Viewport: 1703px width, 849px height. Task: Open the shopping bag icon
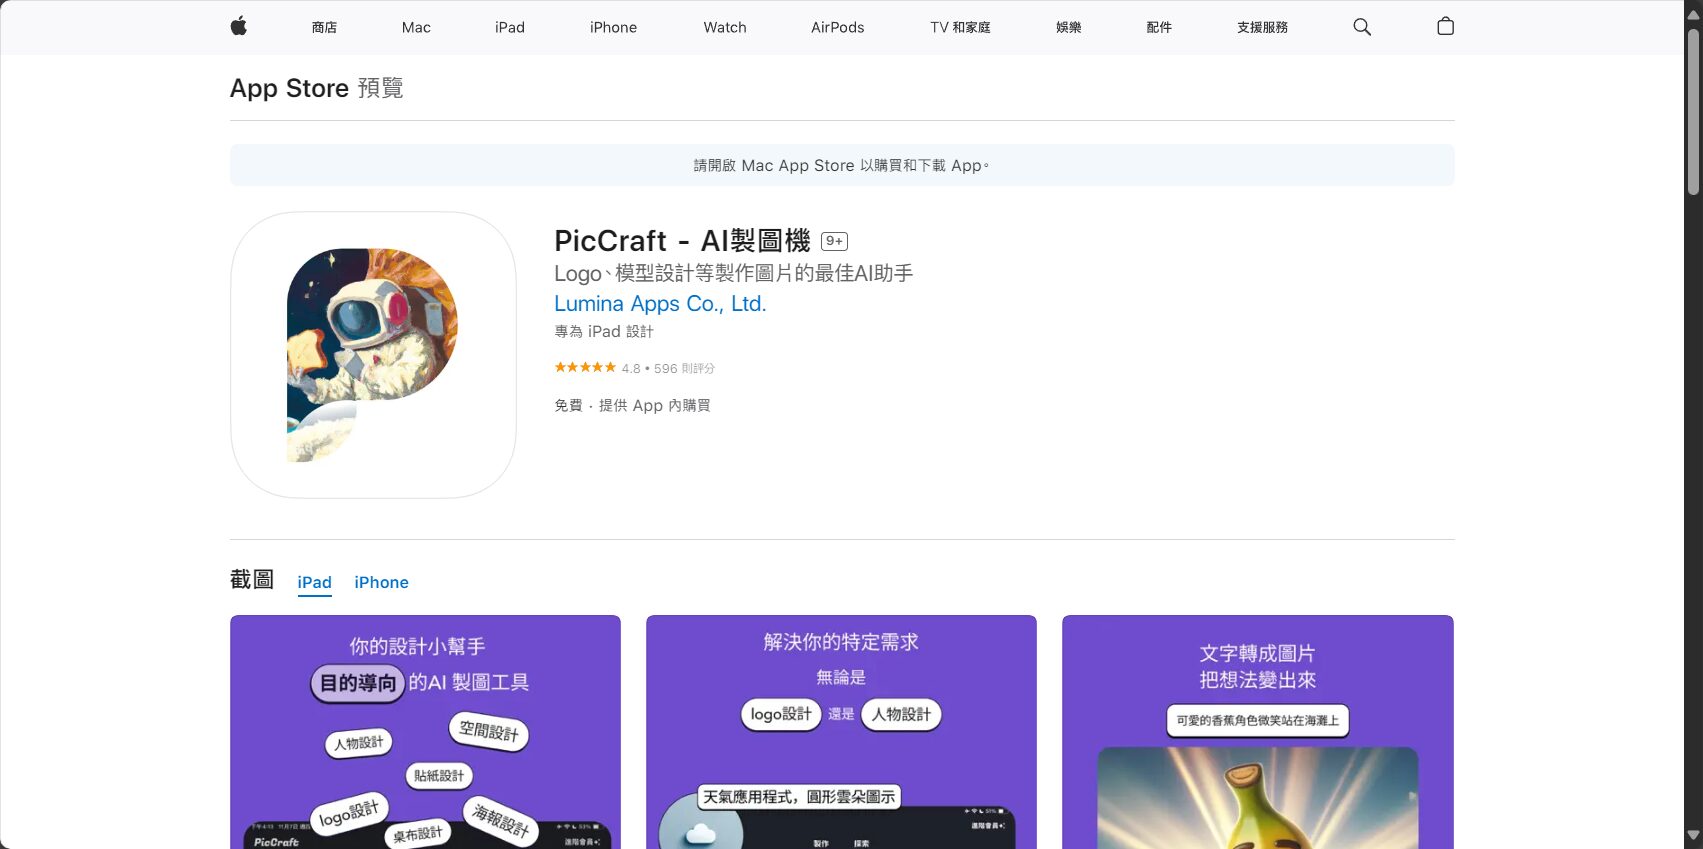pos(1445,27)
